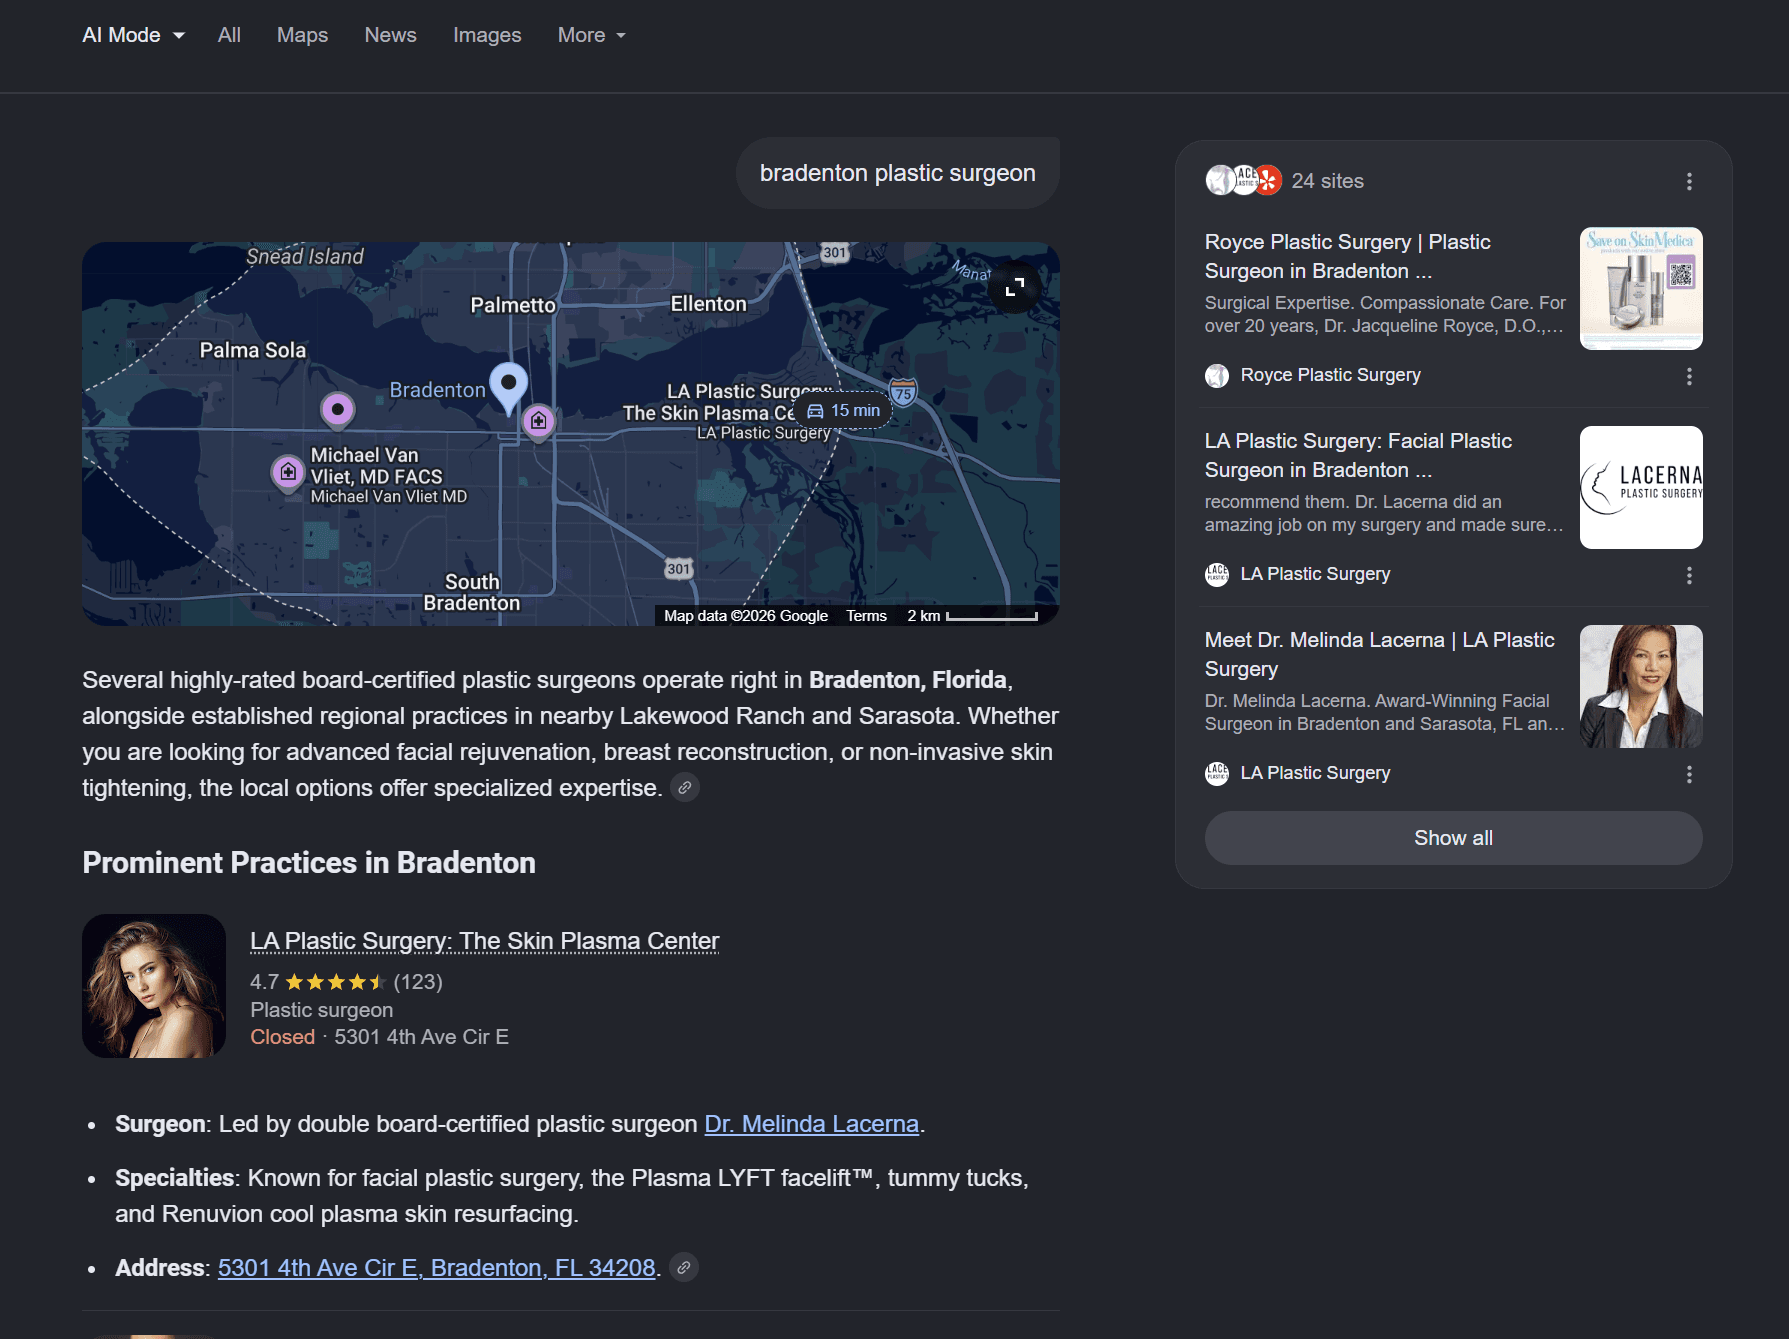Open LA Plastic Surgery Facial Plastic Surgeon result

[1358, 455]
